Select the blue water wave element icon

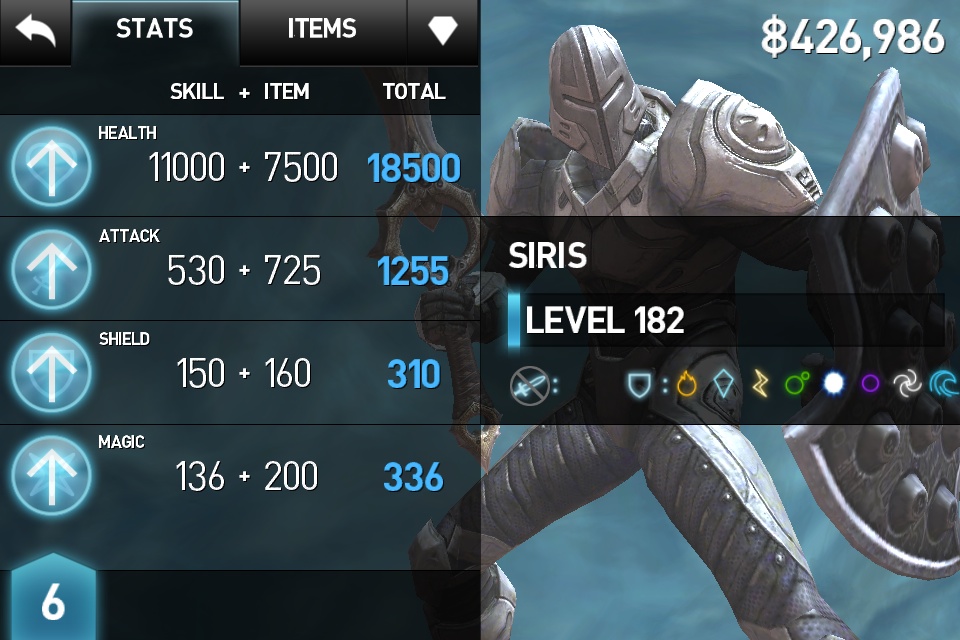(x=943, y=385)
